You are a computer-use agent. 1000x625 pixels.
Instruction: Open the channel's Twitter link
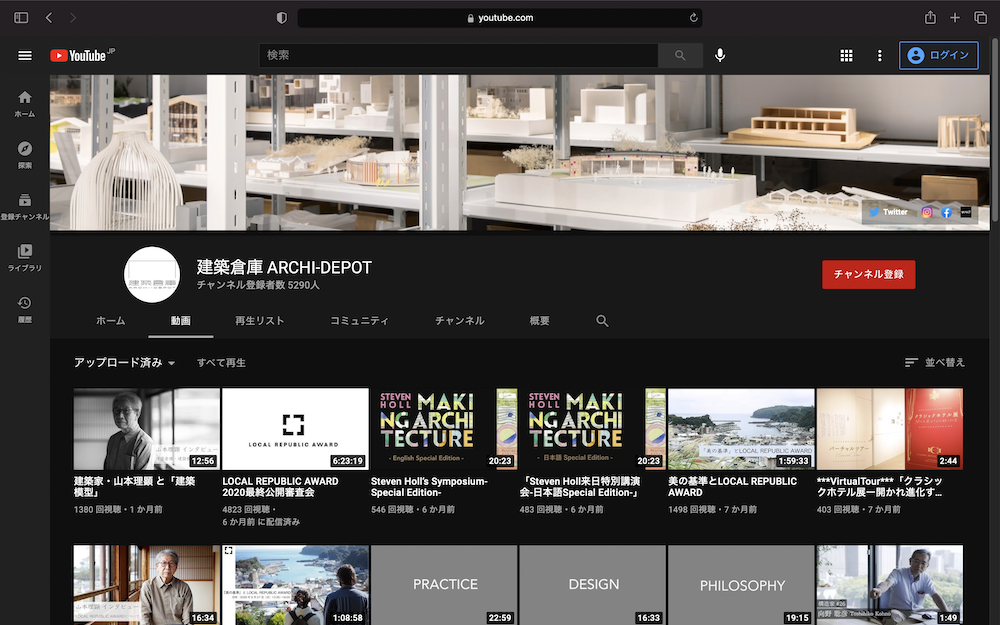point(888,212)
